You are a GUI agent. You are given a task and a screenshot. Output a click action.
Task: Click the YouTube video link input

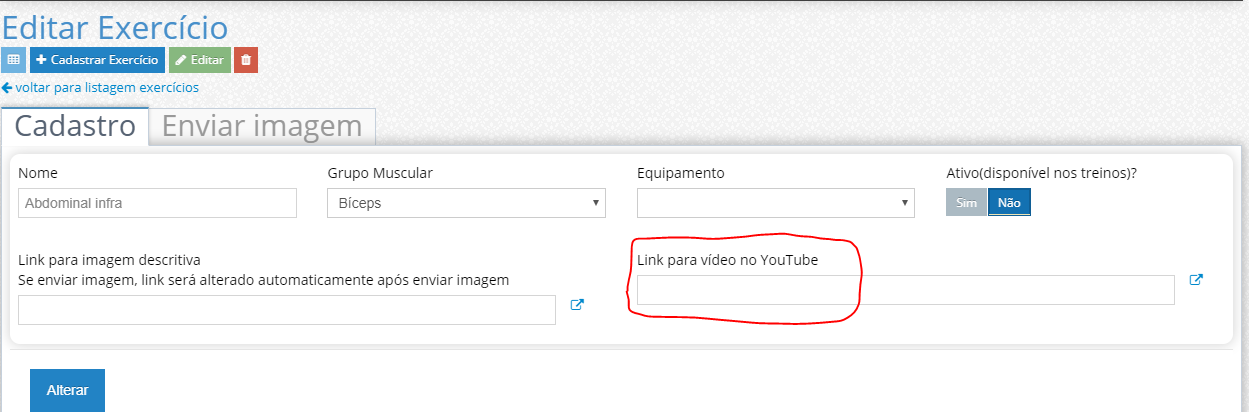point(905,290)
